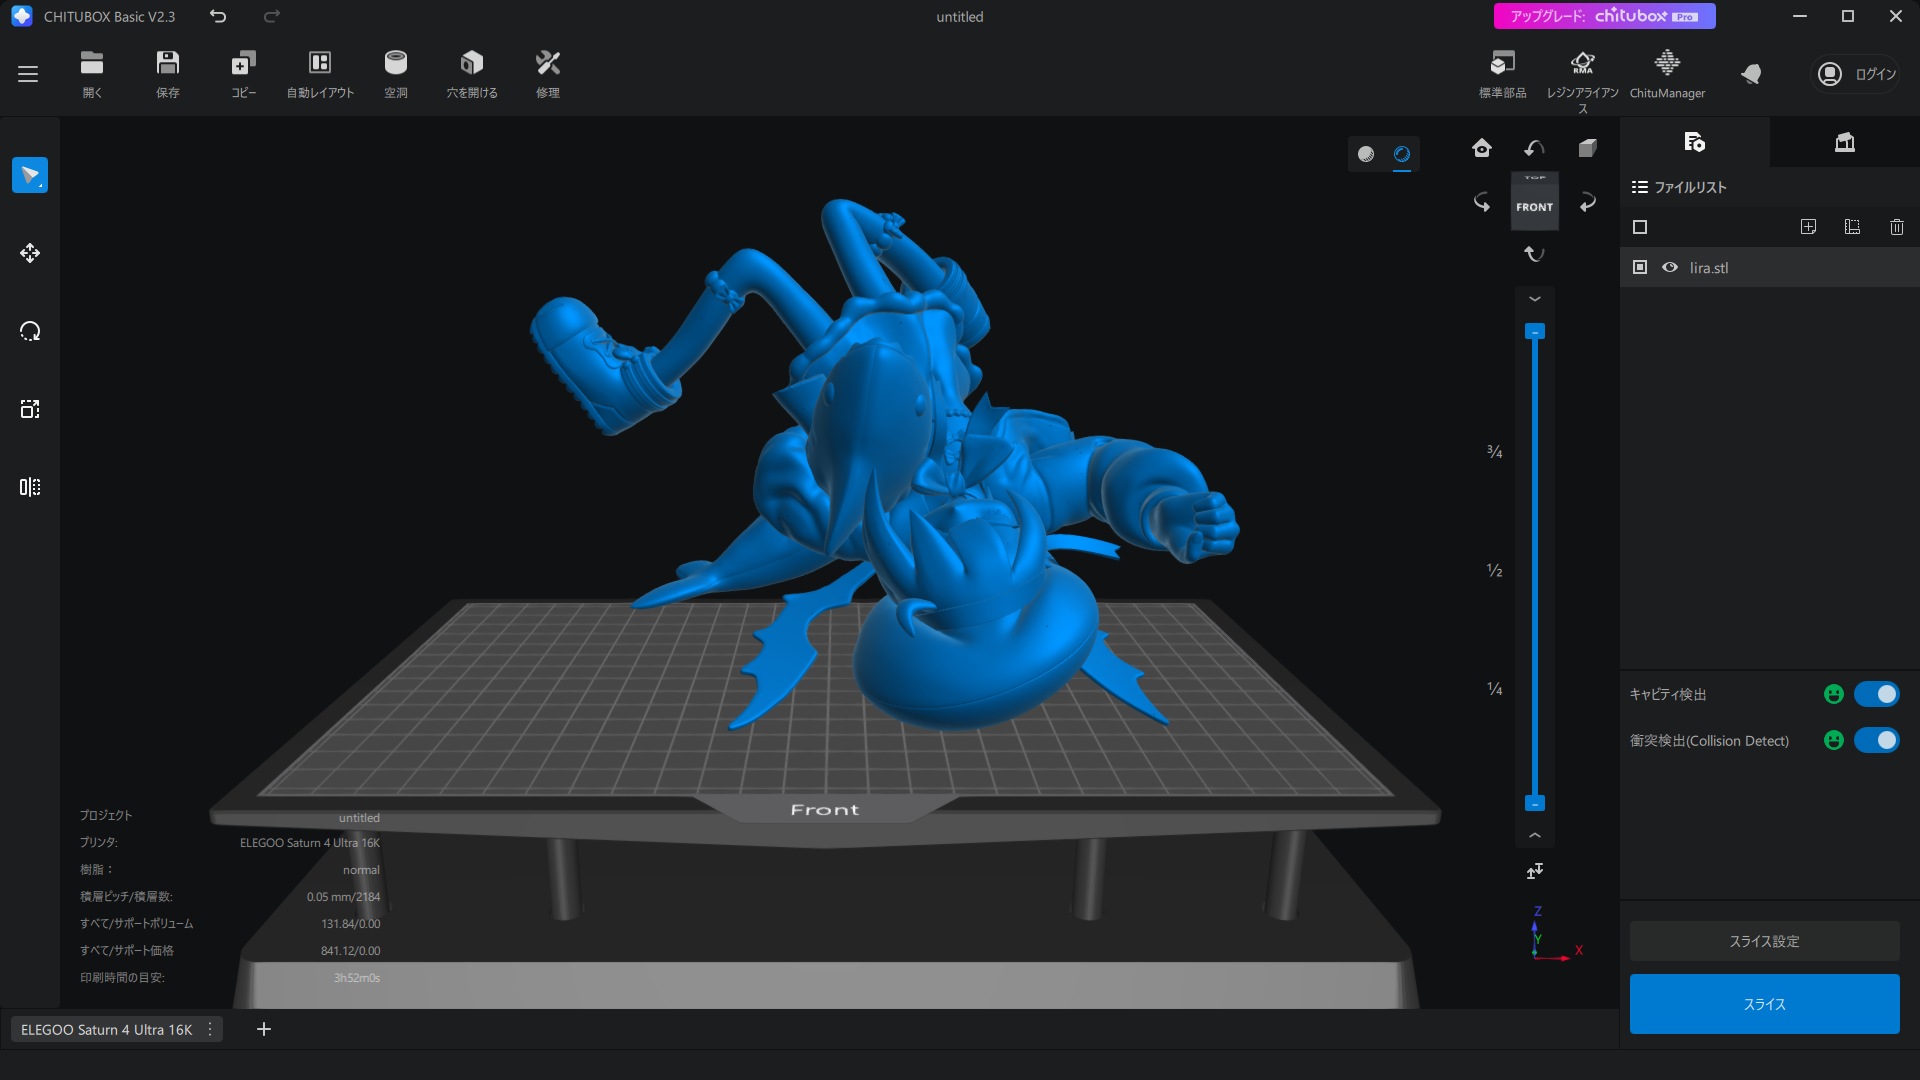1920x1080 pixels.
Task: Open the 空洞 hollow tool
Action: tap(396, 74)
